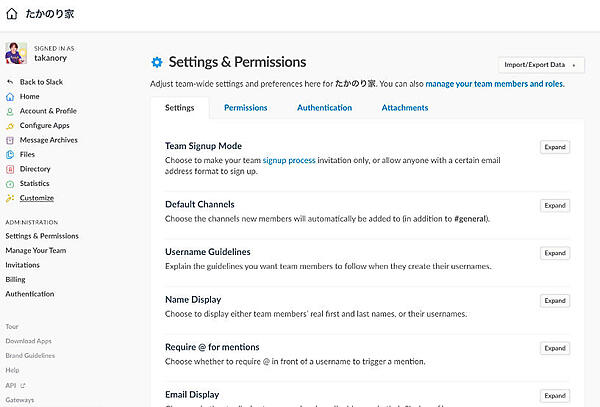Click the Back to Slack arrow icon
600x407 pixels.
(10, 82)
